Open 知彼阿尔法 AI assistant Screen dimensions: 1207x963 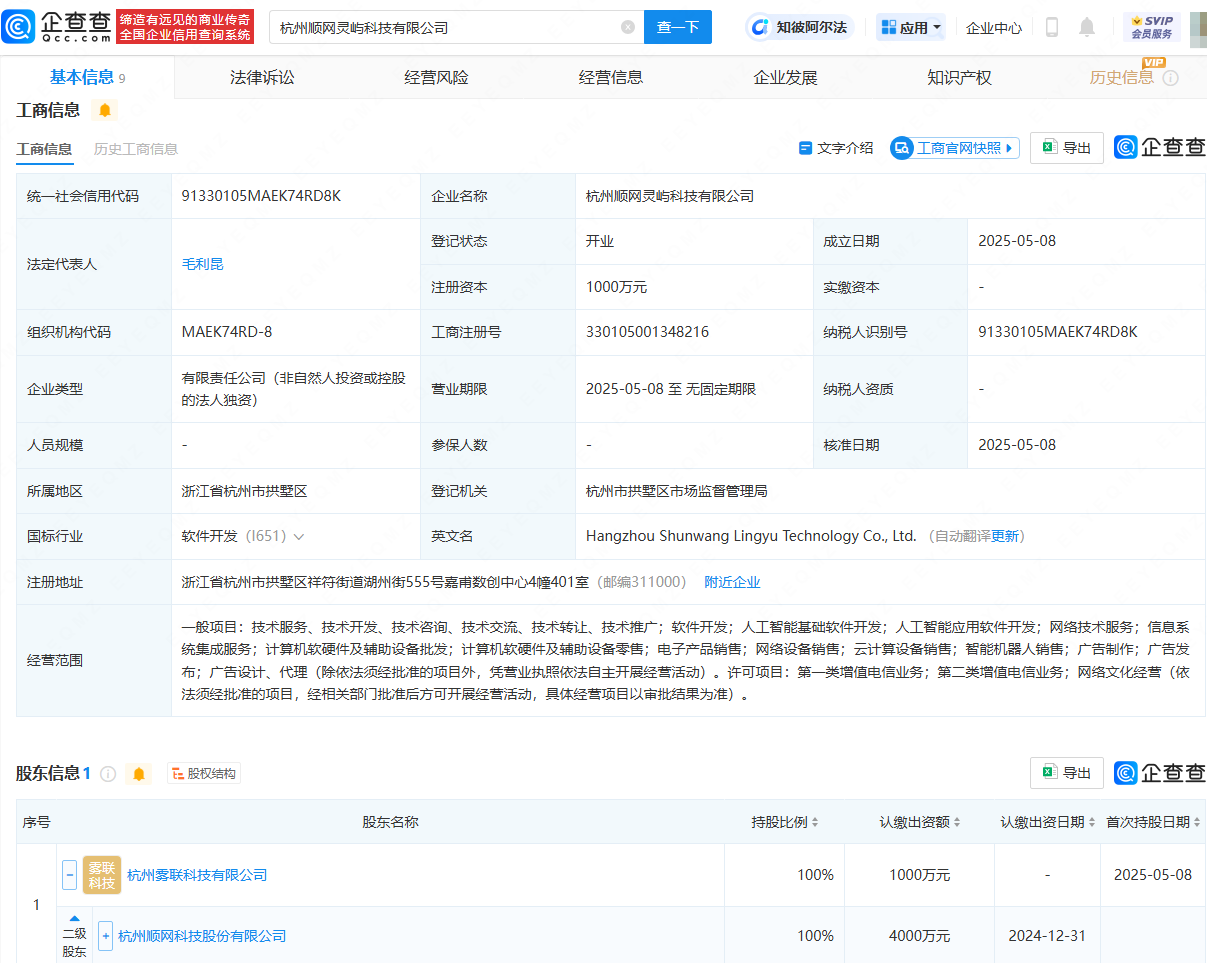(x=799, y=27)
